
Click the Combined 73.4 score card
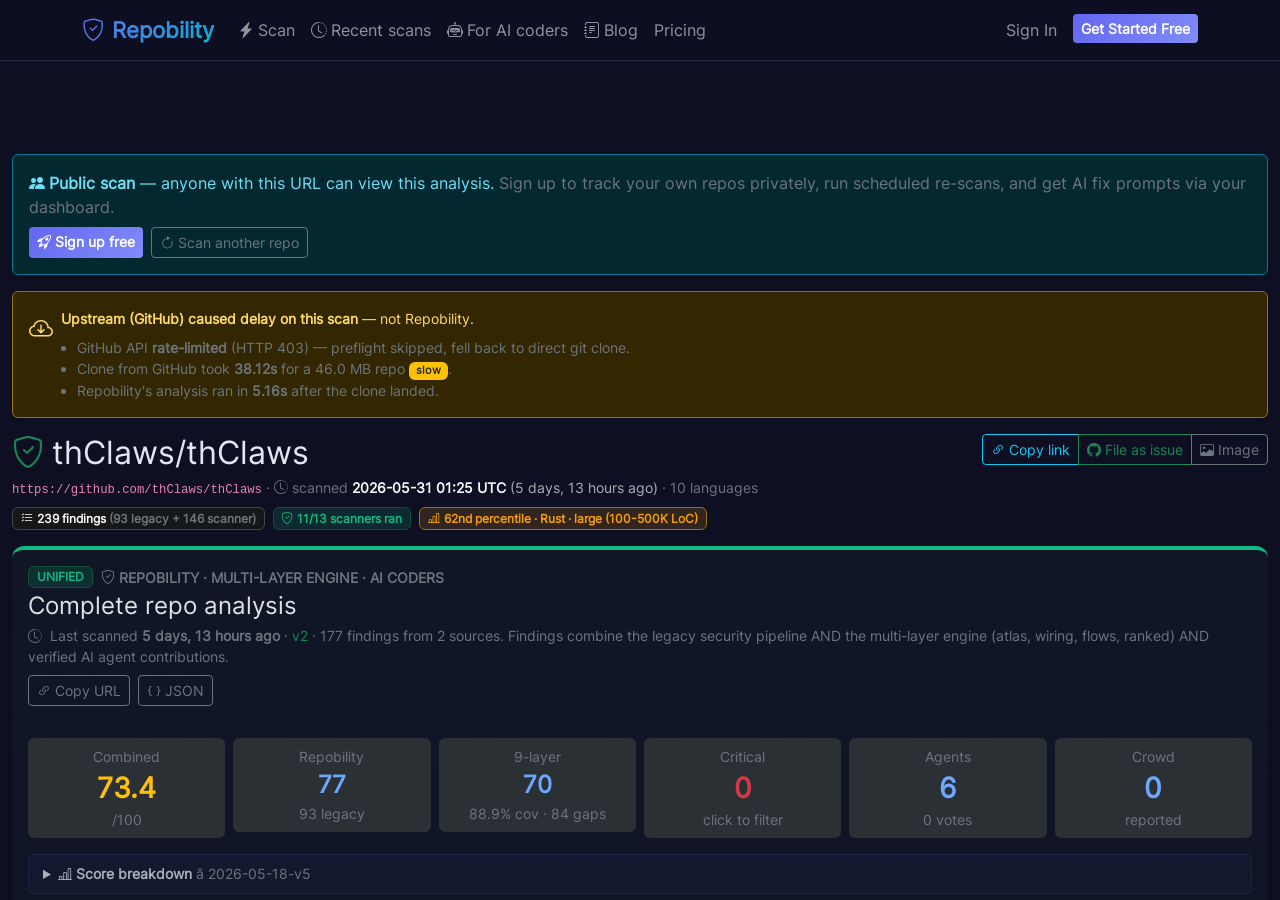(126, 788)
